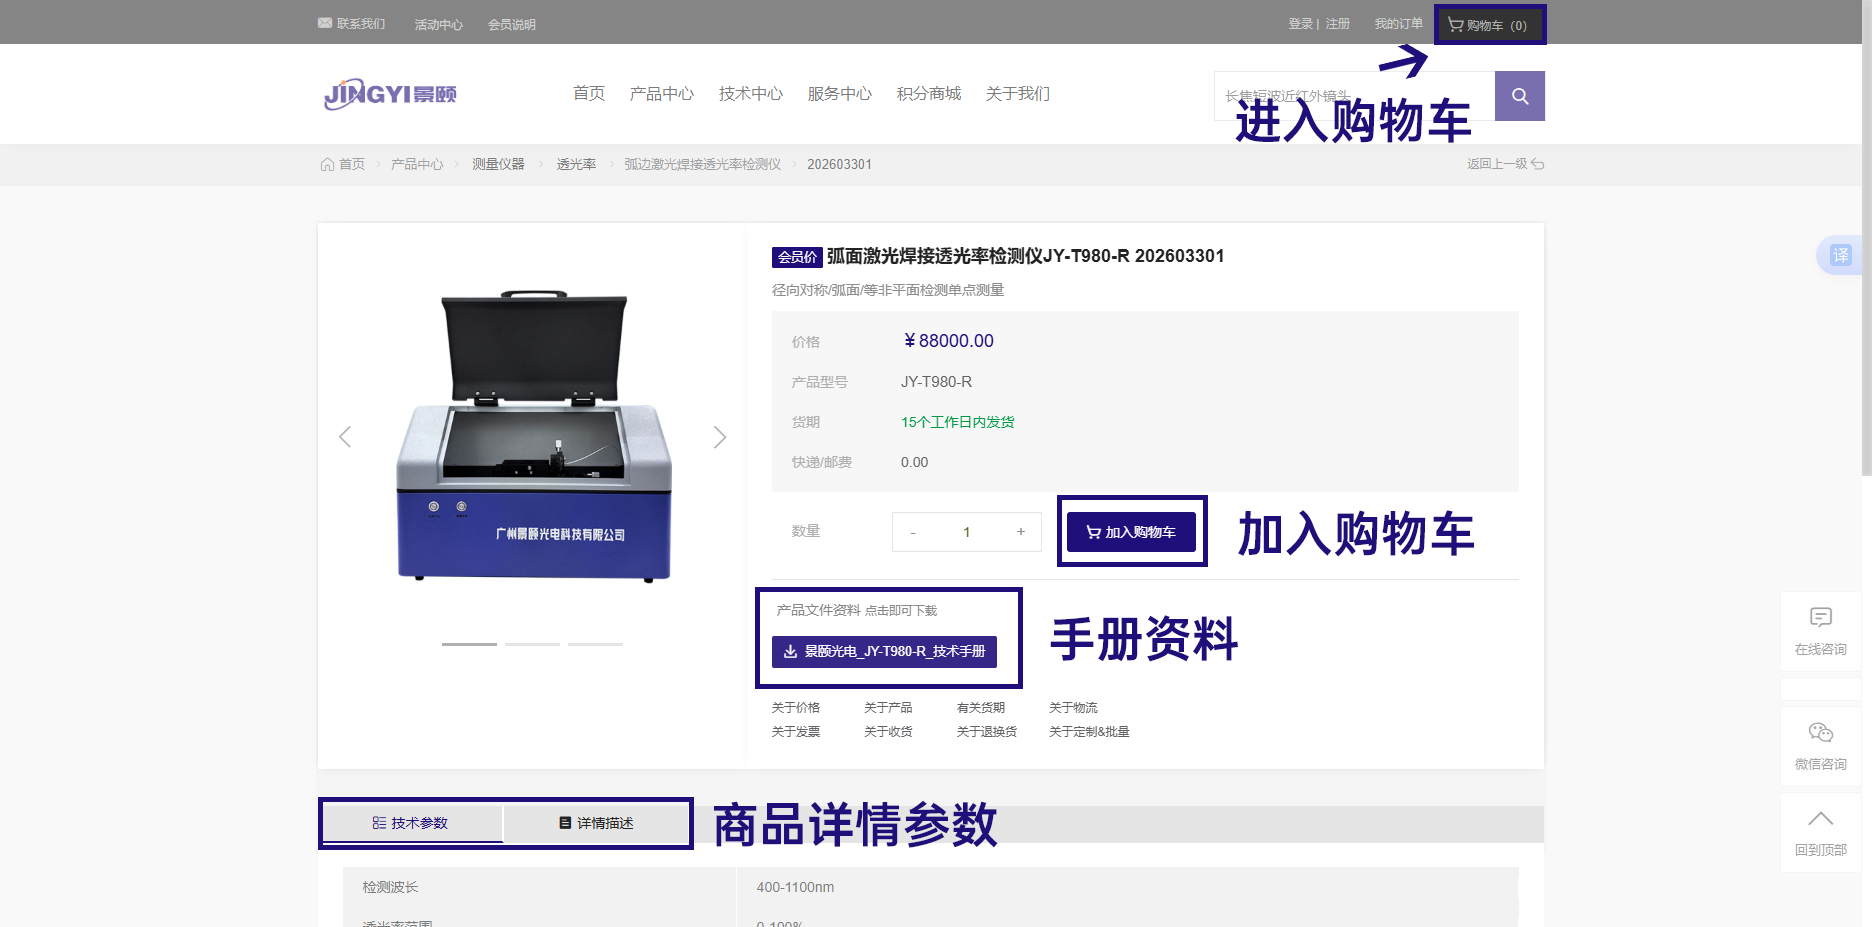This screenshot has width=1872, height=927.
Task: Switch to 详情描述 tab
Action: click(x=596, y=823)
